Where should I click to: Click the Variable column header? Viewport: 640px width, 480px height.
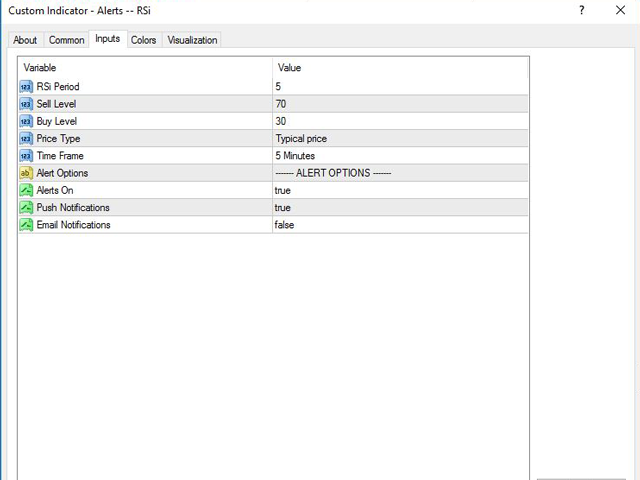40,68
